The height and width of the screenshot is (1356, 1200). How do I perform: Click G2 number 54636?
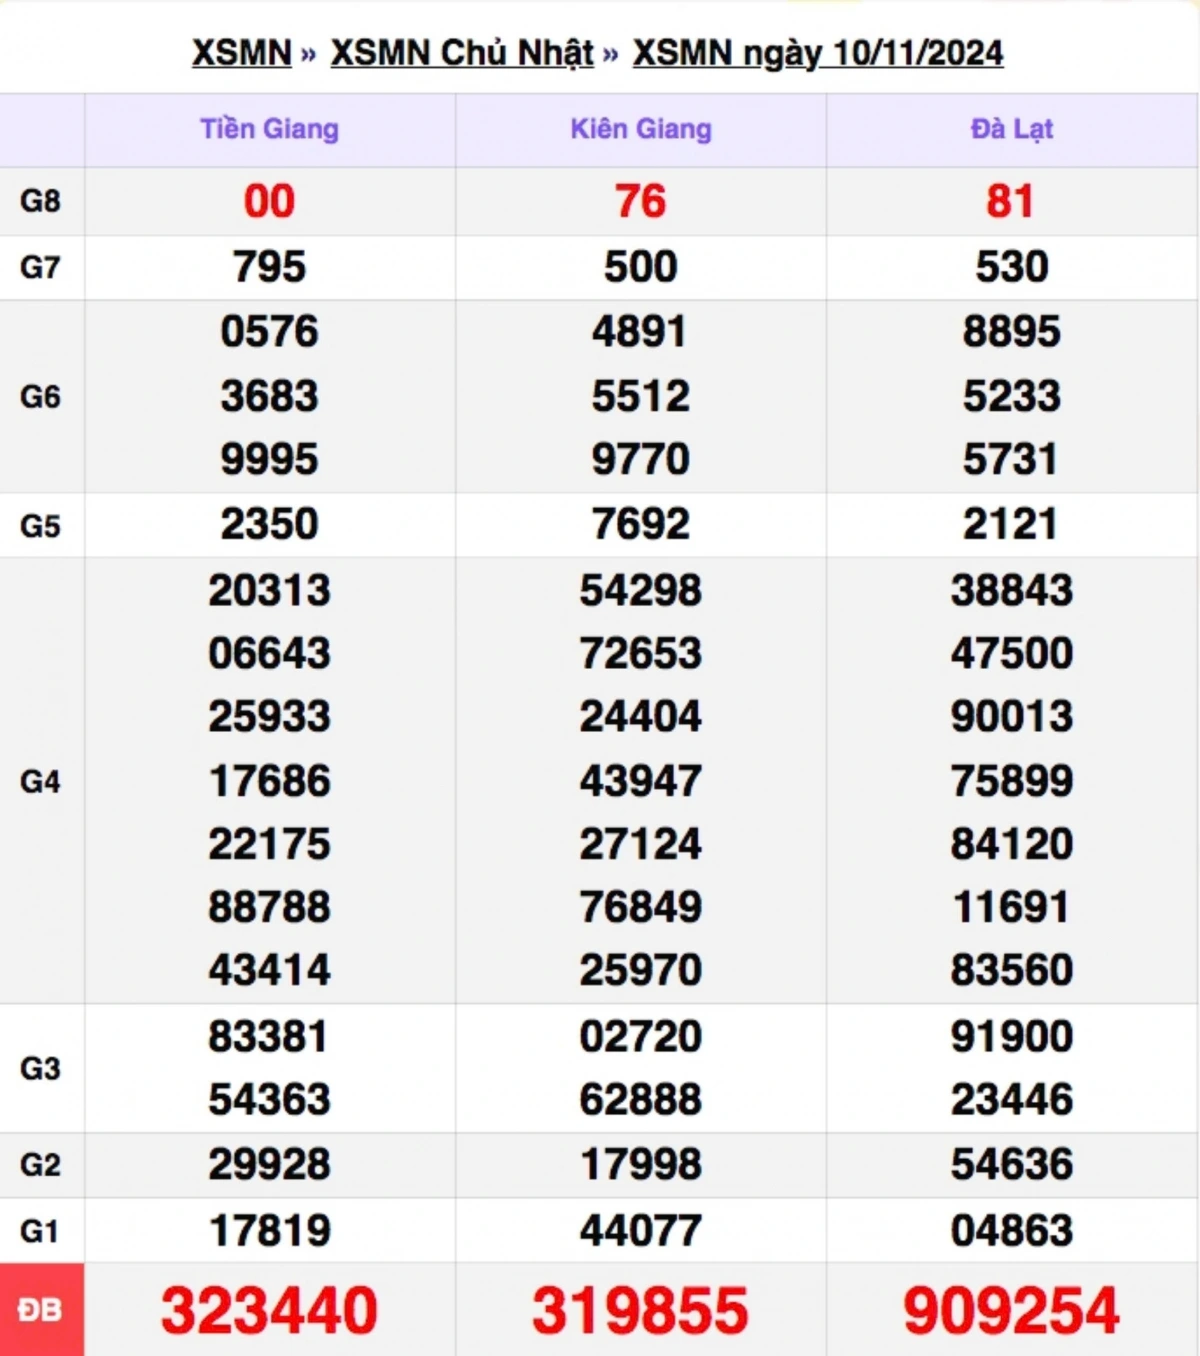[1012, 1164]
